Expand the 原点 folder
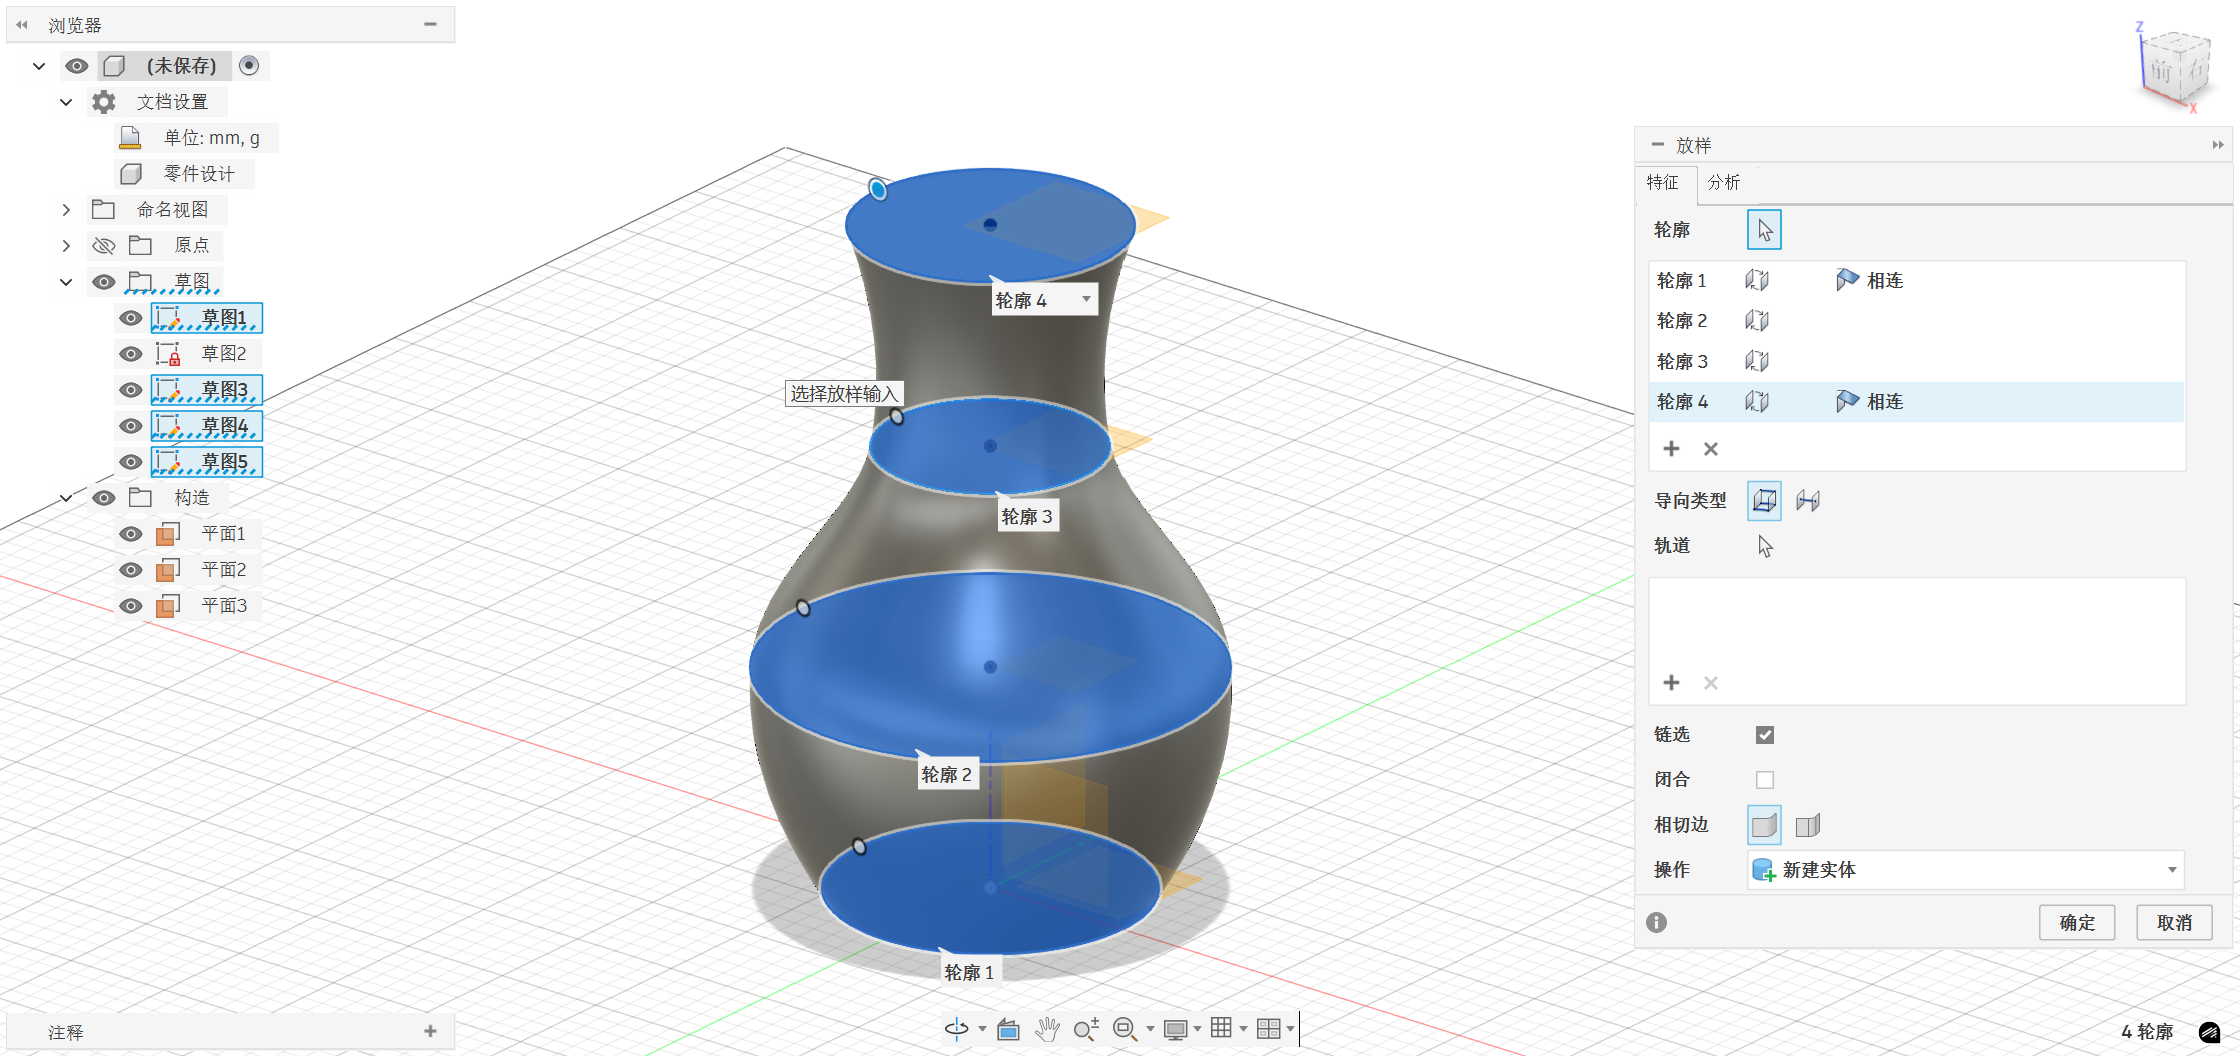 pyautogui.click(x=66, y=246)
